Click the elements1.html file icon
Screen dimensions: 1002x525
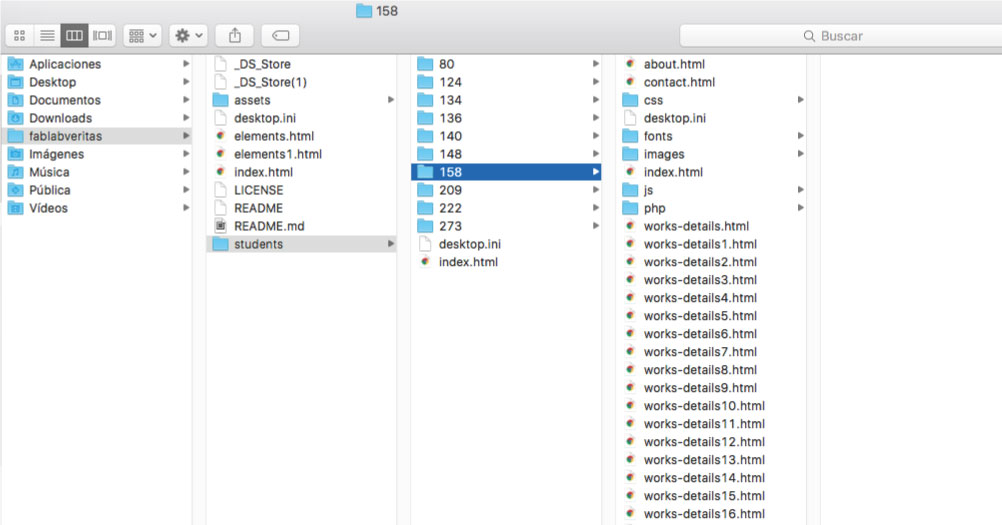(220, 154)
